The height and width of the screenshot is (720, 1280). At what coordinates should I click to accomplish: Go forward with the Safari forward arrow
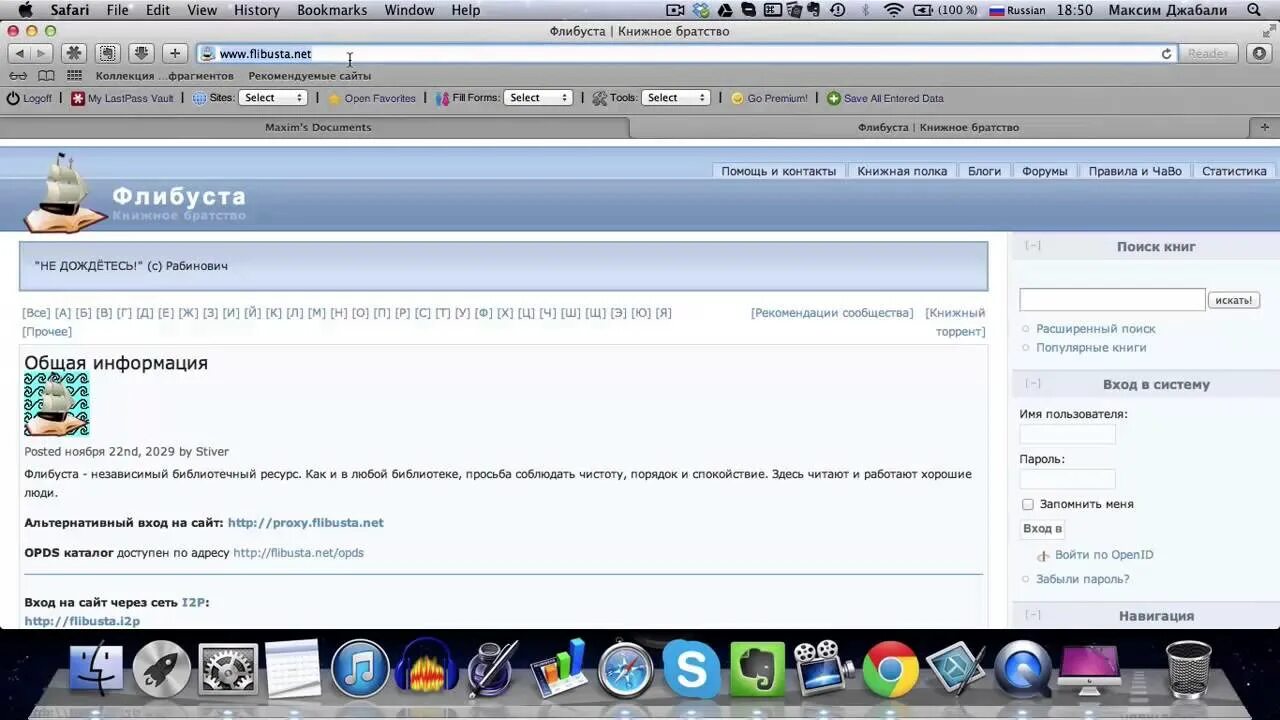42,53
